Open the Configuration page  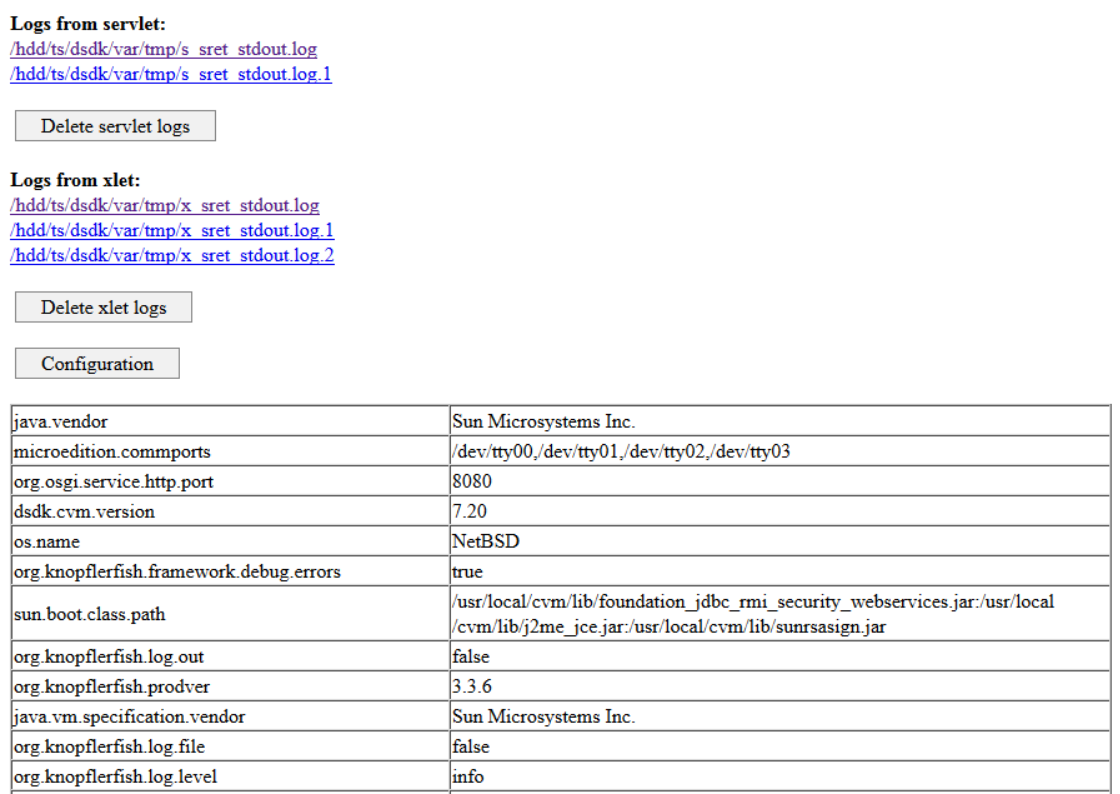pos(96,362)
